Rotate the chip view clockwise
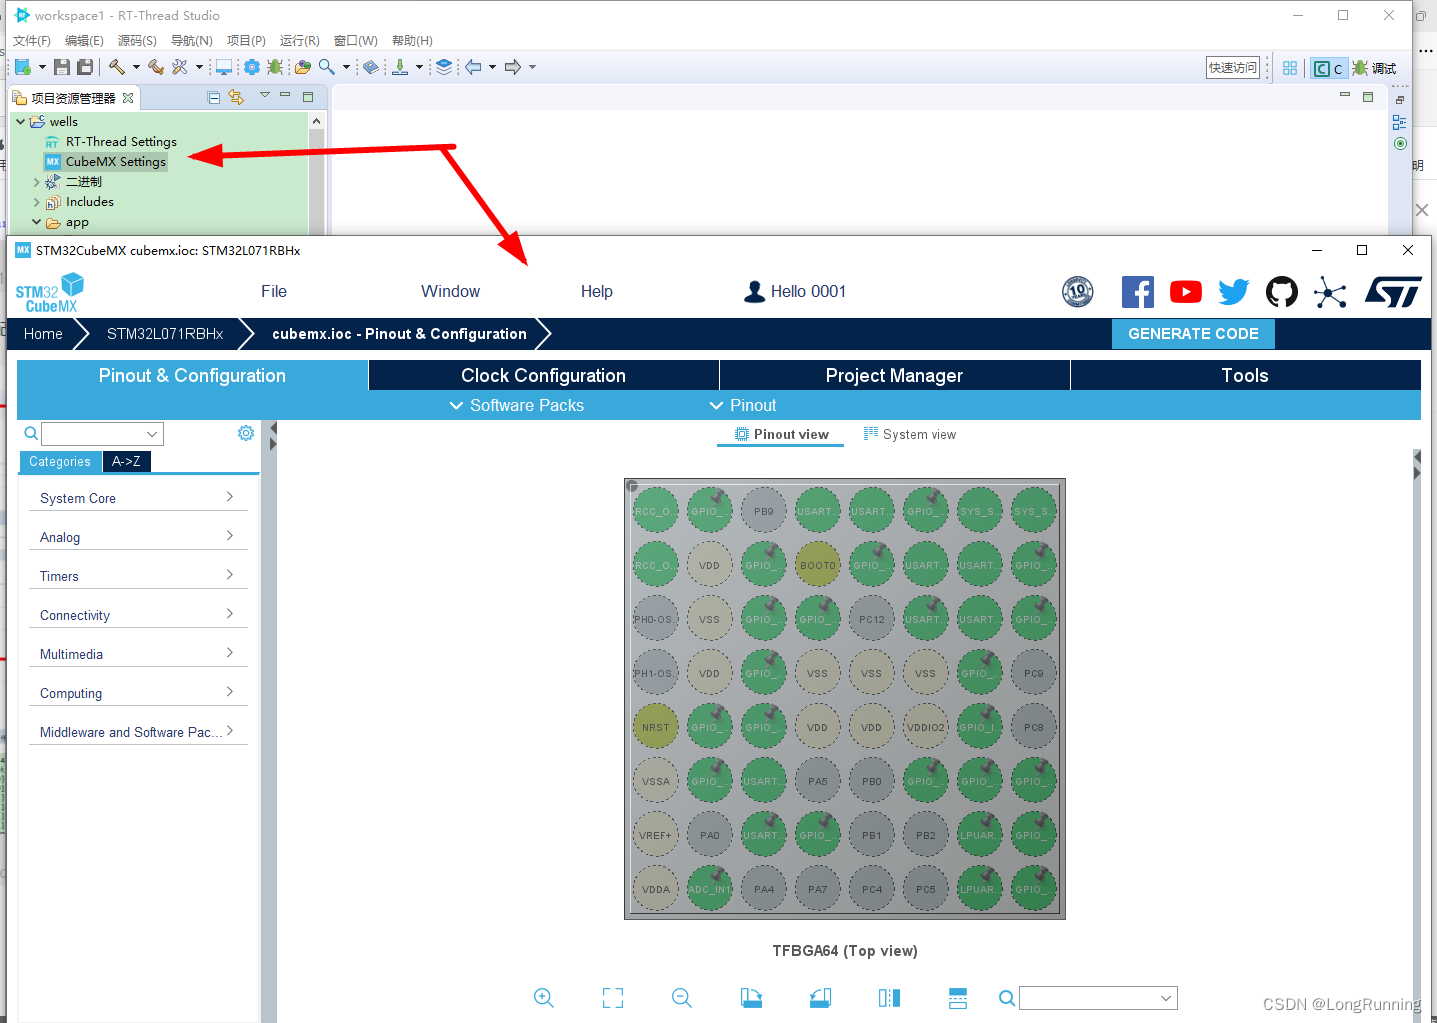Screen dimensions: 1437x1023 [751, 997]
